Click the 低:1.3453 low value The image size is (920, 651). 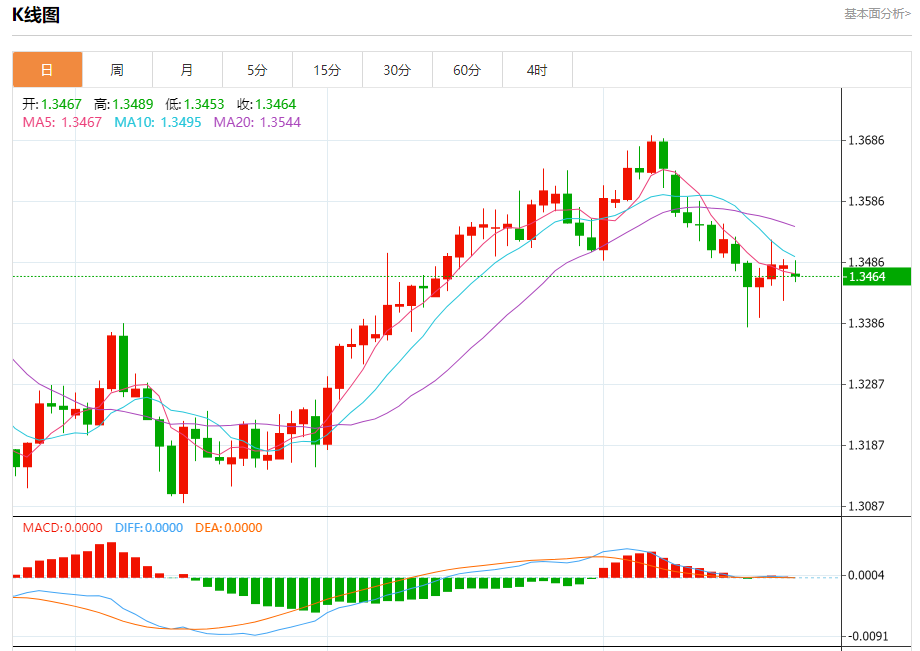(195, 104)
